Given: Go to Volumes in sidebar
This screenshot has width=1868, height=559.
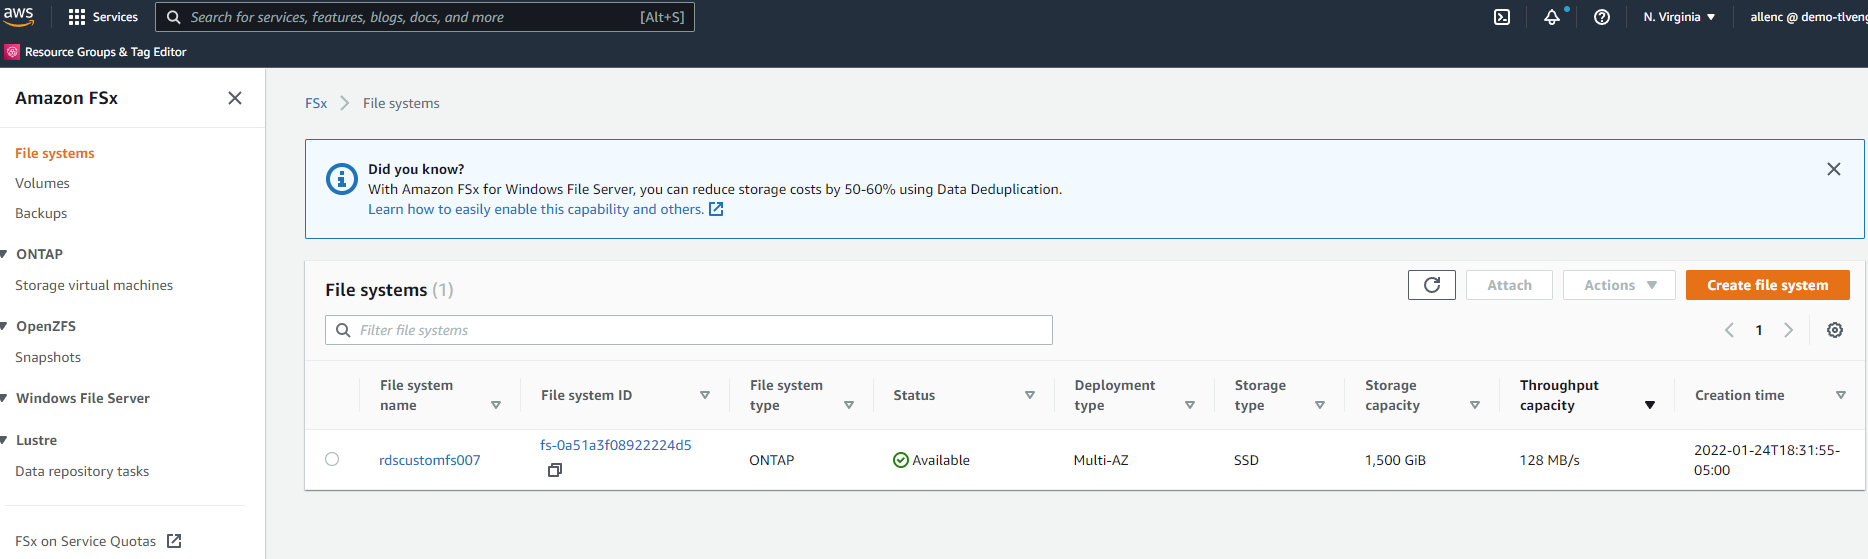Looking at the screenshot, I should 42,183.
